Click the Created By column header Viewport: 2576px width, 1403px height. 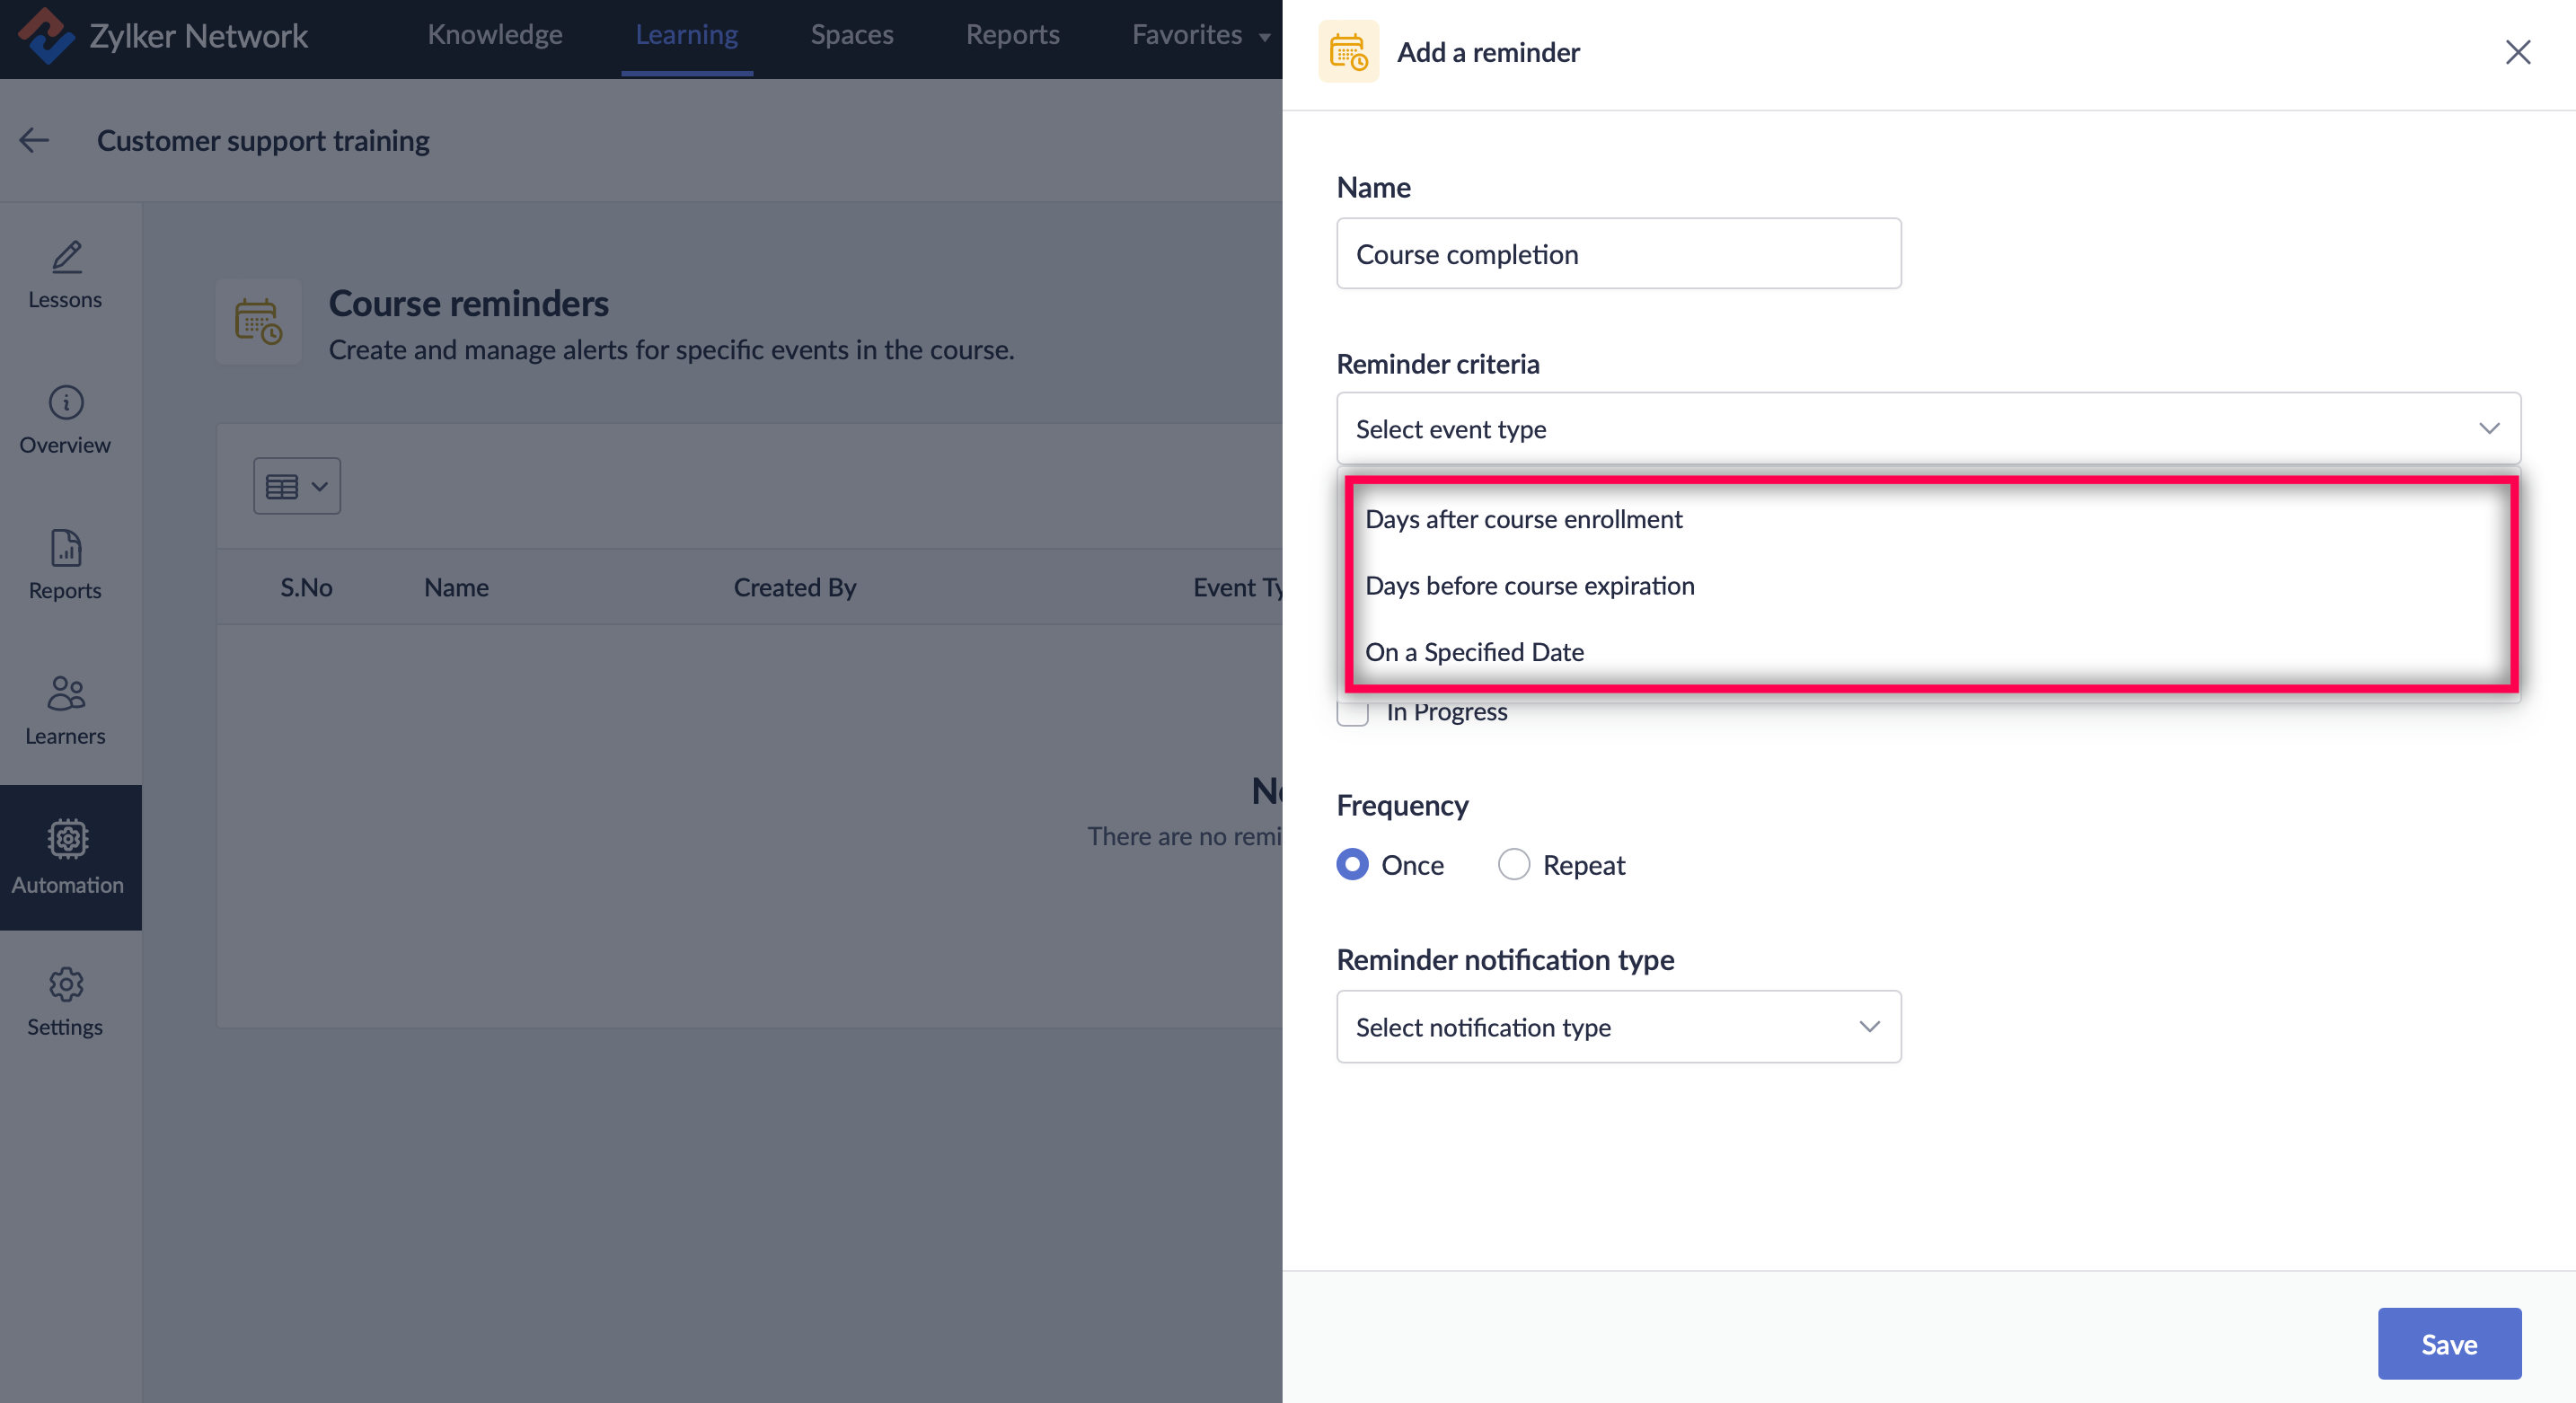(x=795, y=587)
